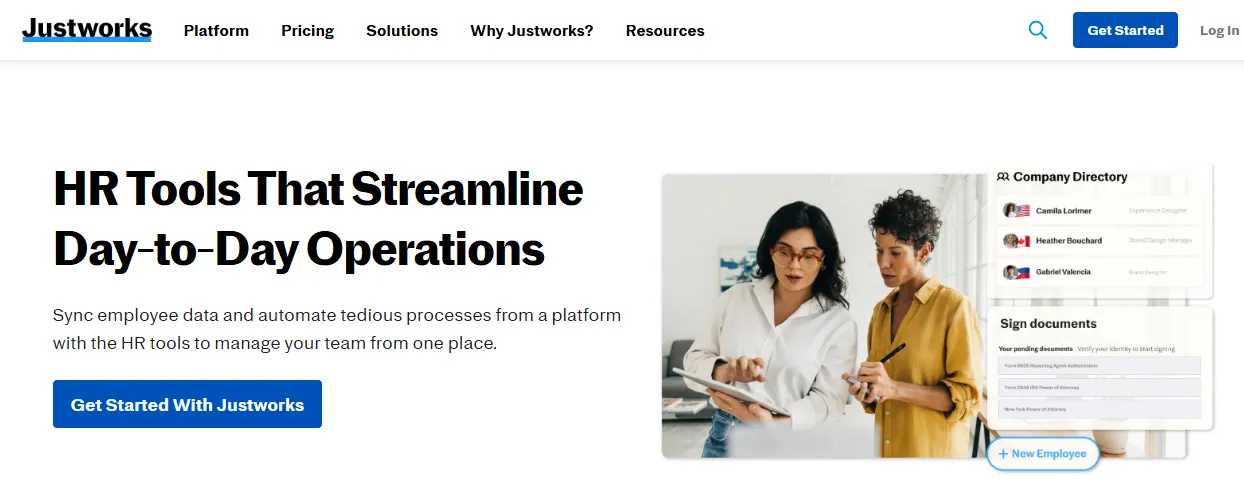Image resolution: width=1244 pixels, height=503 pixels.
Task: Click the Form 2848 IRS Power of Attorney row
Action: coord(1100,387)
